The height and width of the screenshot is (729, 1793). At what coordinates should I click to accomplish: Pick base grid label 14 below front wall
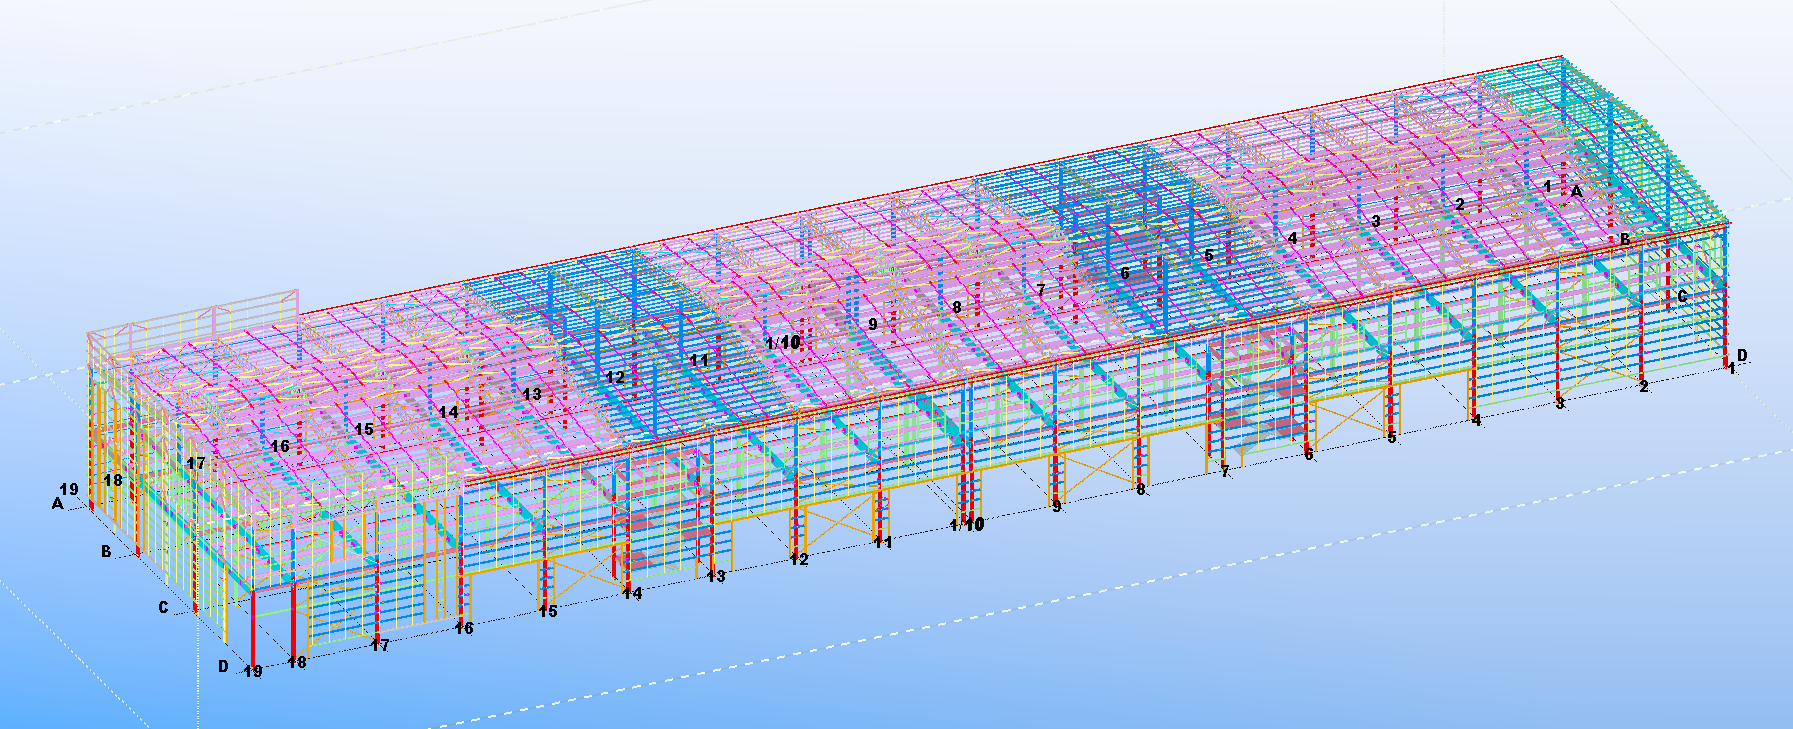click(x=632, y=593)
